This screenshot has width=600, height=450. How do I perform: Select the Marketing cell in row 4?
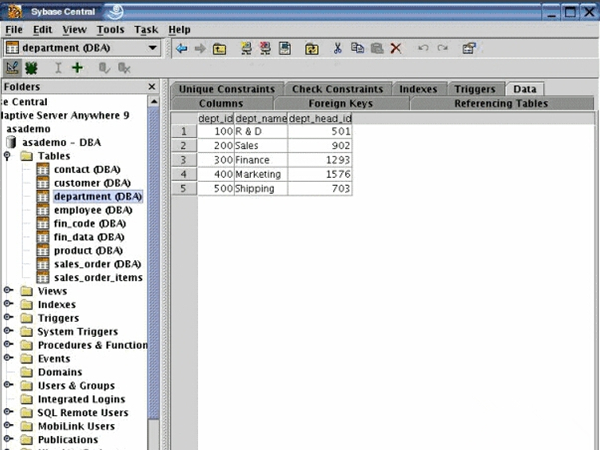click(260, 174)
